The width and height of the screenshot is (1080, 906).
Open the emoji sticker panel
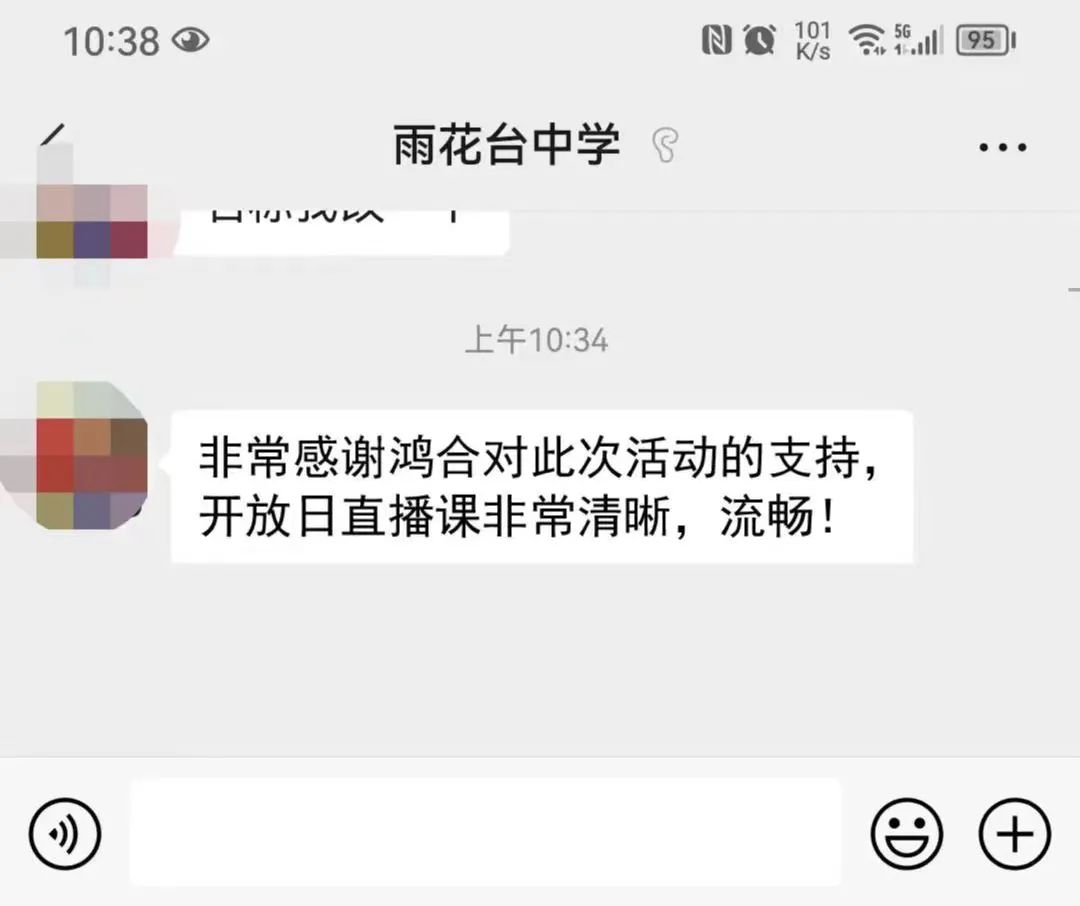point(906,834)
